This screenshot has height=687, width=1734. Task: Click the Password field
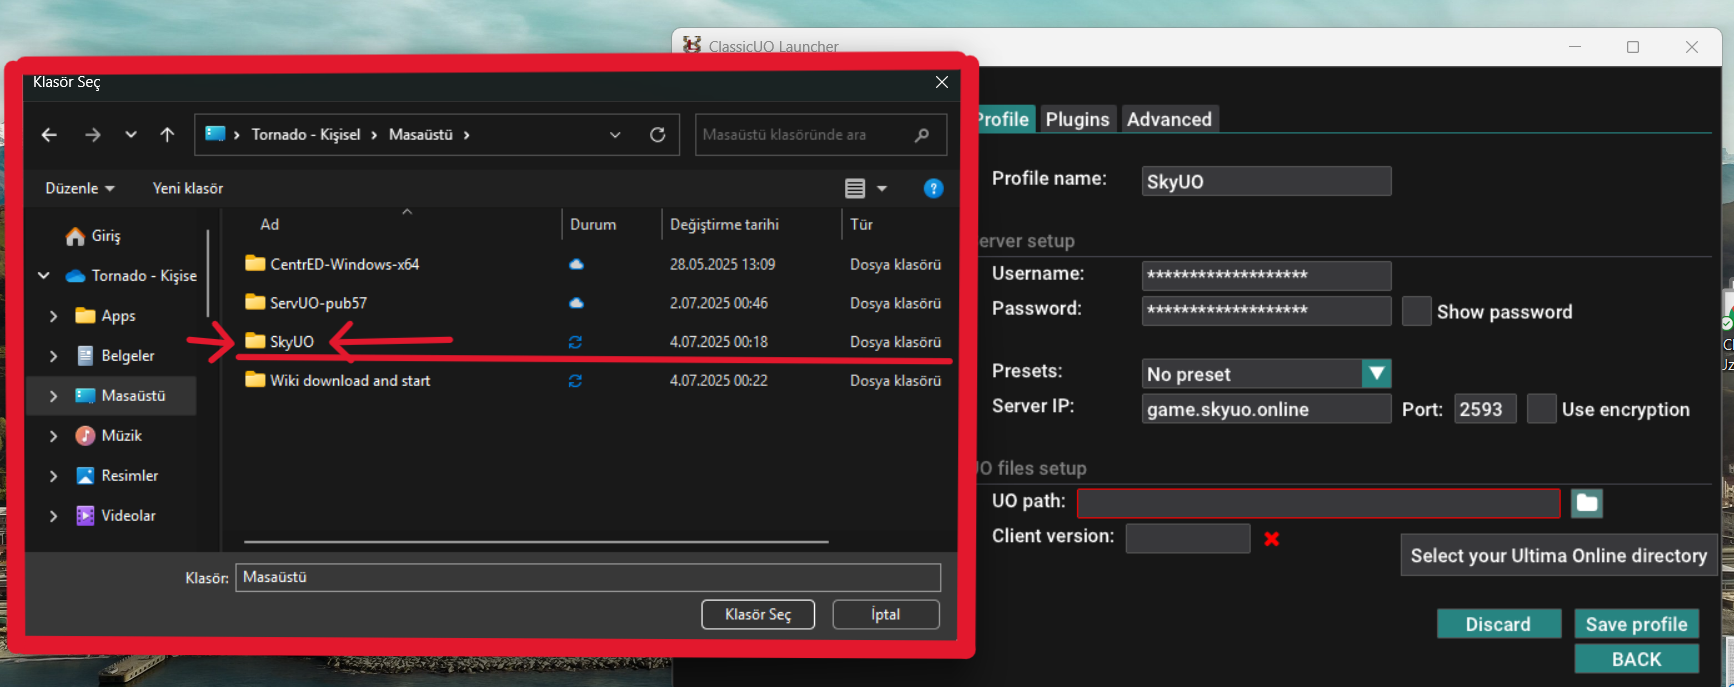(1266, 310)
